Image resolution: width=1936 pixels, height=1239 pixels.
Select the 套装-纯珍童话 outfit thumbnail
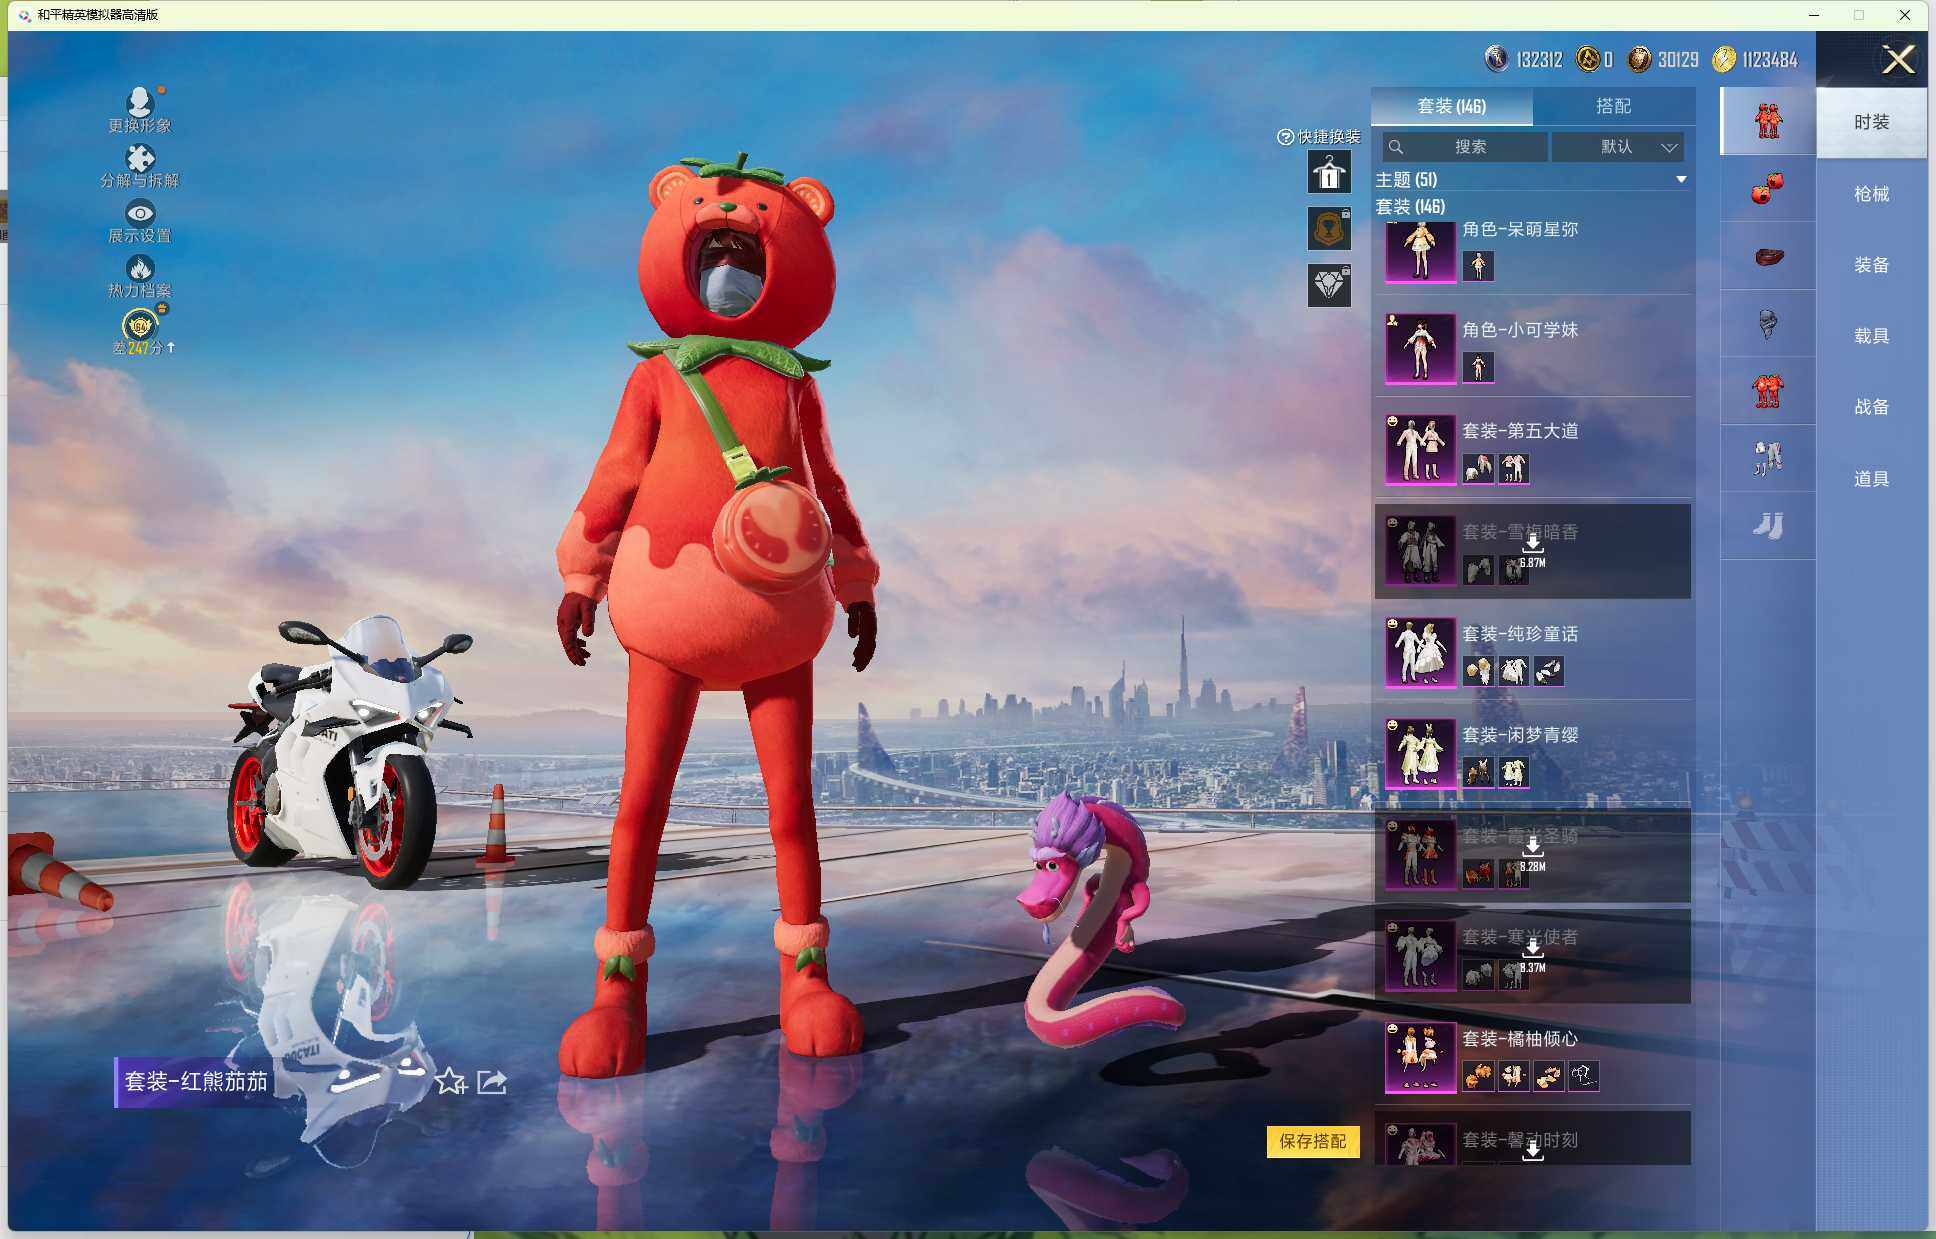pos(1420,652)
